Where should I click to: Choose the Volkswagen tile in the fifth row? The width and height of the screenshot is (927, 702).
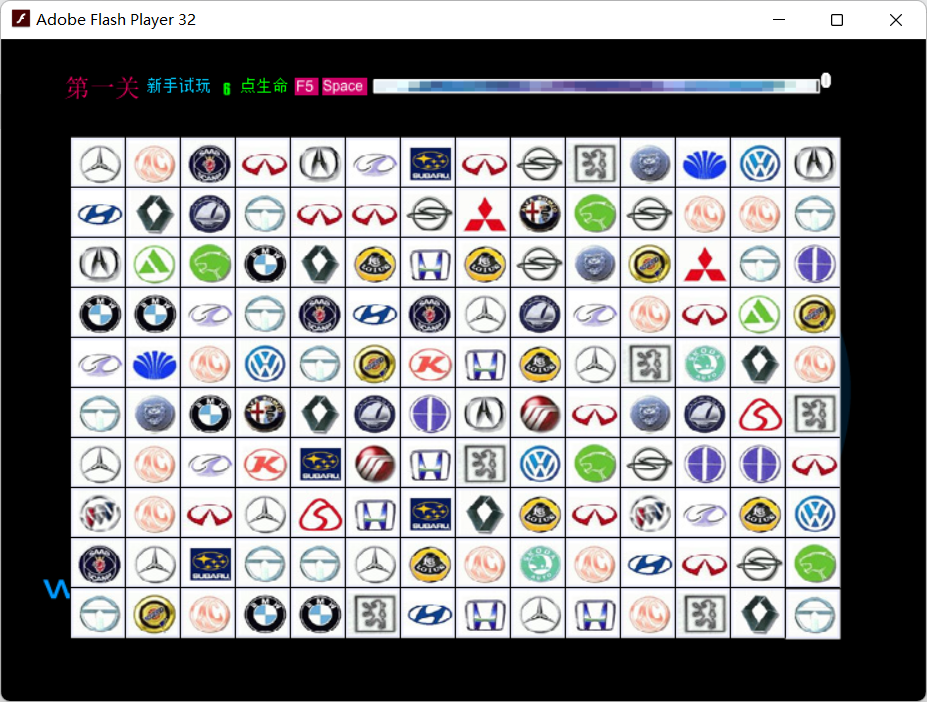[264, 364]
